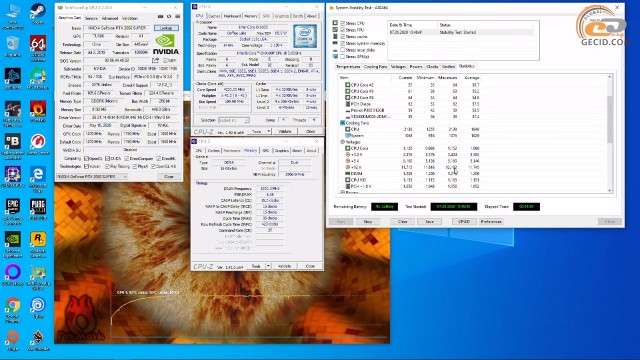This screenshot has width=640, height=360.
Task: Enable Stress local disks checkbox
Action: point(342,50)
